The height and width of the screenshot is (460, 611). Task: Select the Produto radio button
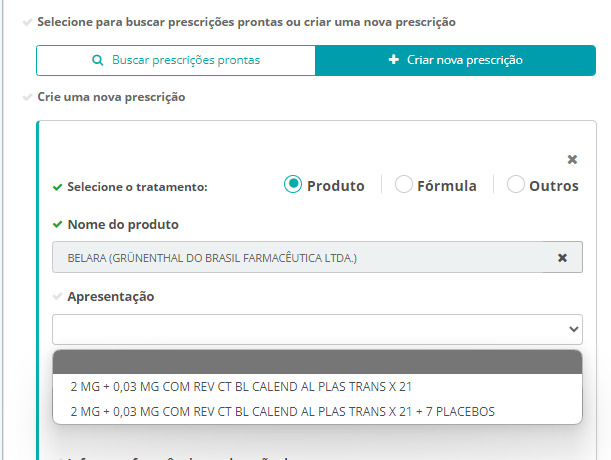pyautogui.click(x=293, y=184)
